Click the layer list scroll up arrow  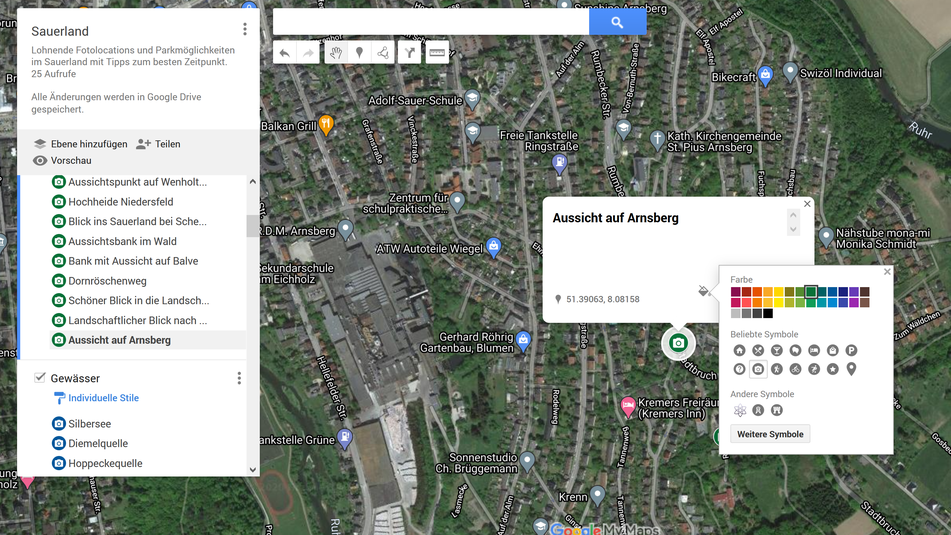[253, 182]
